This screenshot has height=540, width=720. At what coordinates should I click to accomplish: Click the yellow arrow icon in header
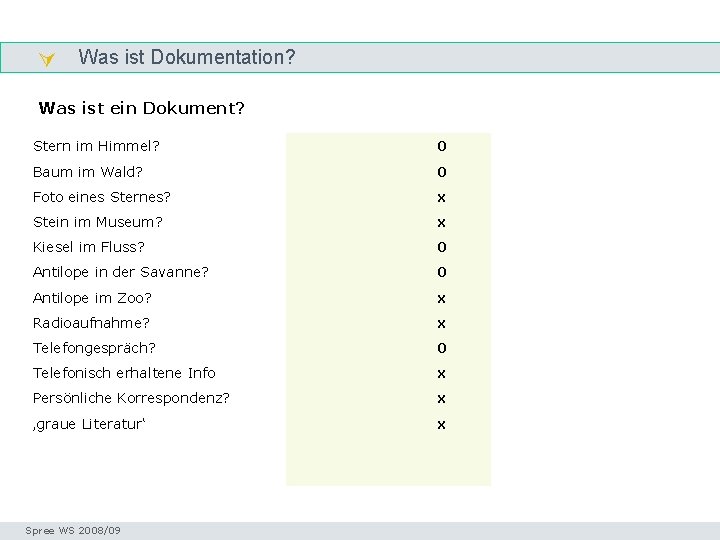(46, 59)
